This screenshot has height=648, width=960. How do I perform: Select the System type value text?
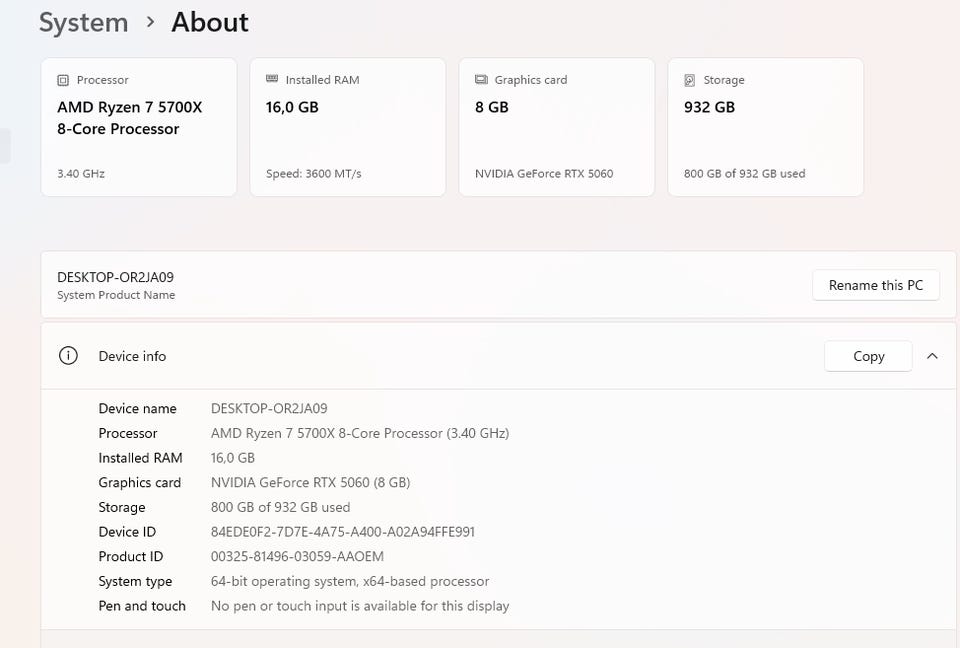point(350,581)
